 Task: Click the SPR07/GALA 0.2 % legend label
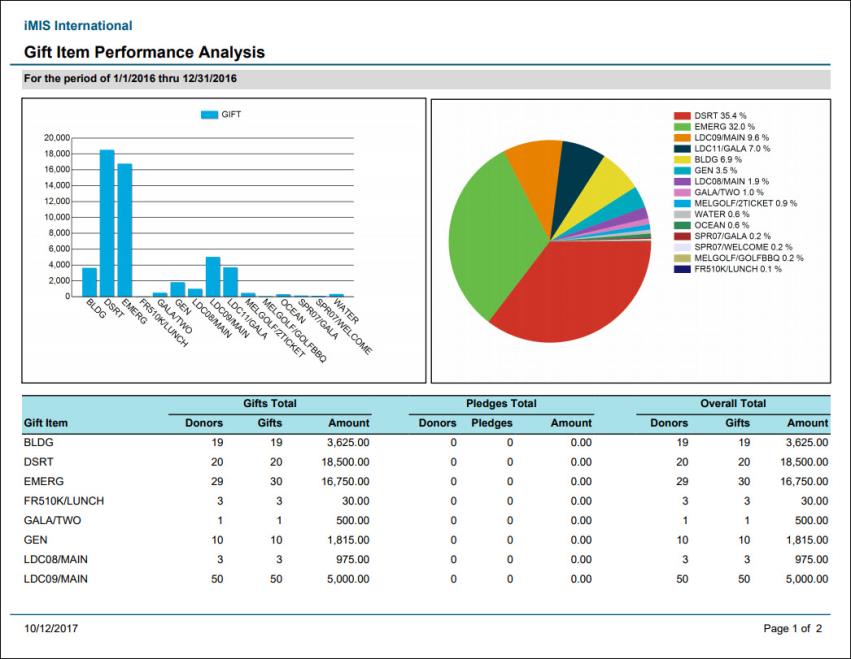point(733,236)
